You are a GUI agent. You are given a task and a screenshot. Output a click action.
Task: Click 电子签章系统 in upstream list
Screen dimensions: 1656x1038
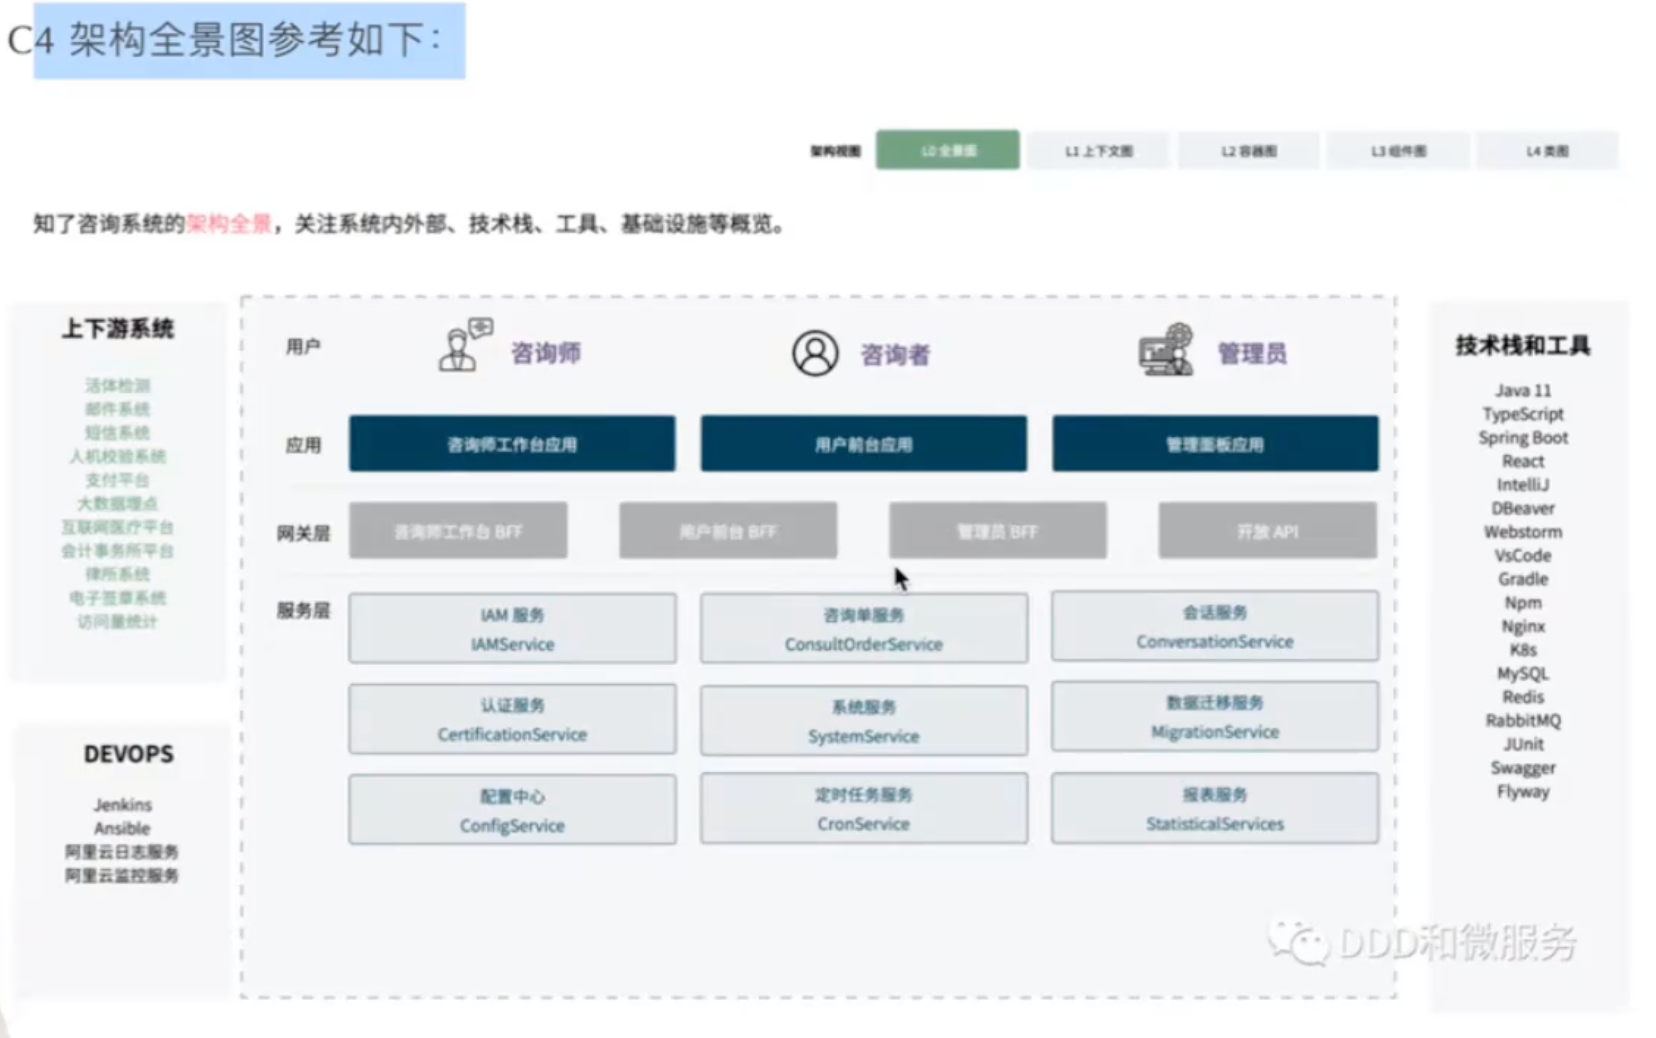[x=117, y=598]
